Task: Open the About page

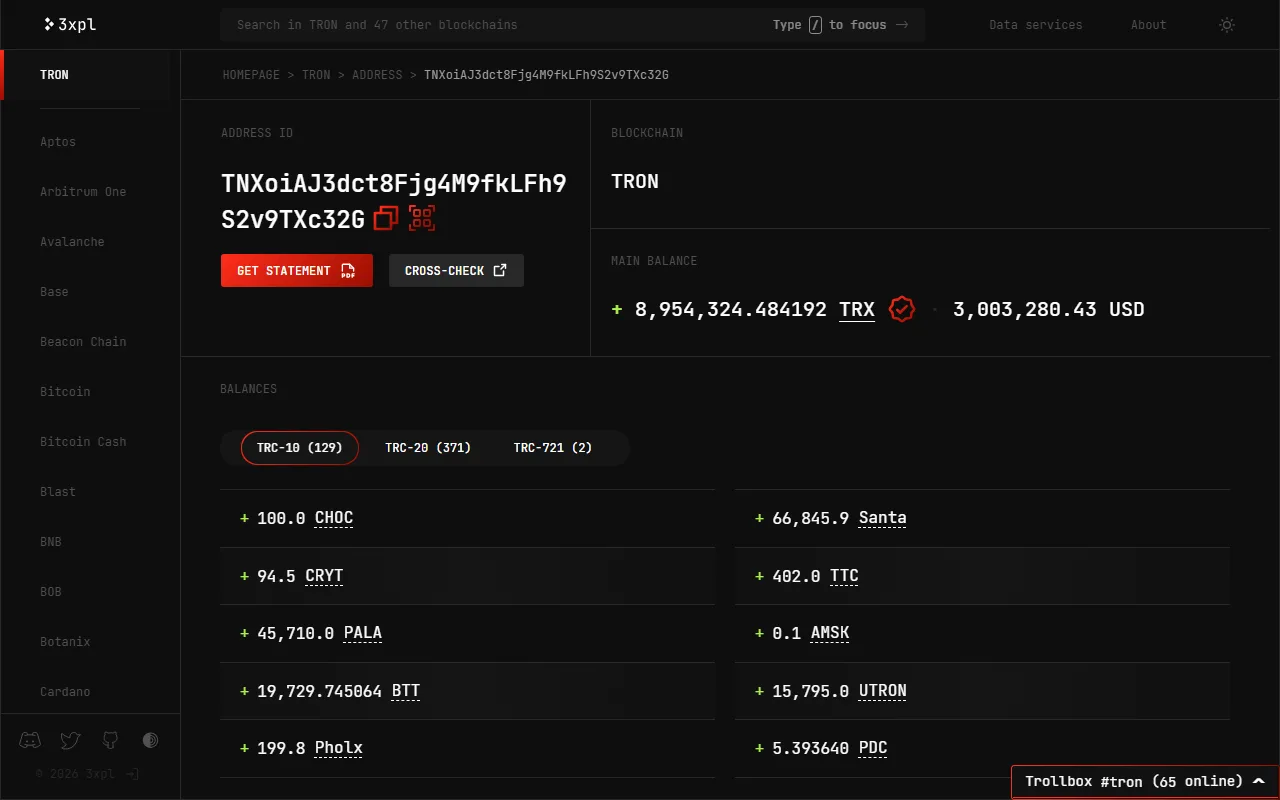Action: [x=1148, y=25]
